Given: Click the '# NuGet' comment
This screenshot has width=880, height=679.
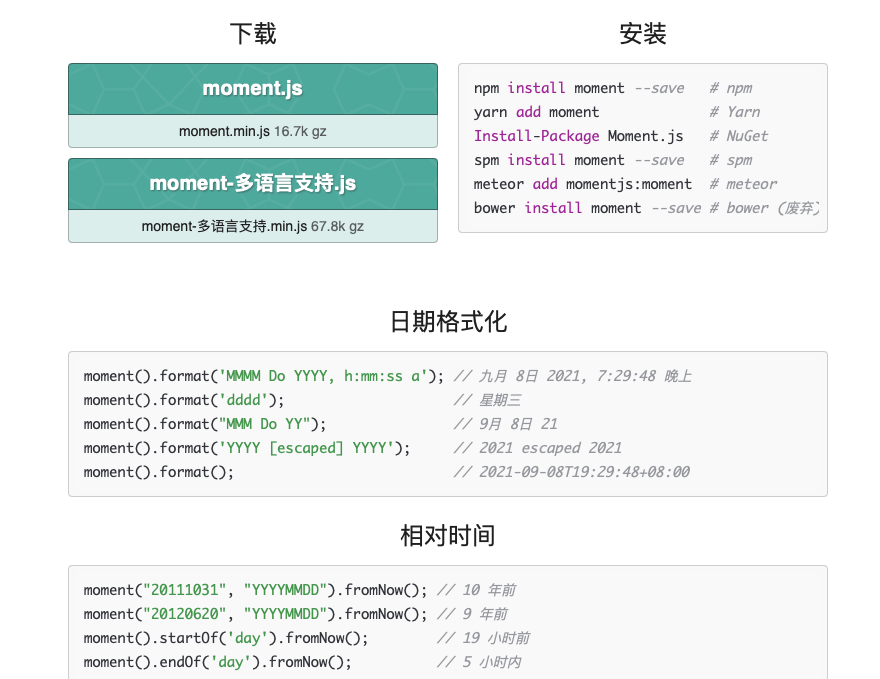Looking at the screenshot, I should pyautogui.click(x=739, y=136).
